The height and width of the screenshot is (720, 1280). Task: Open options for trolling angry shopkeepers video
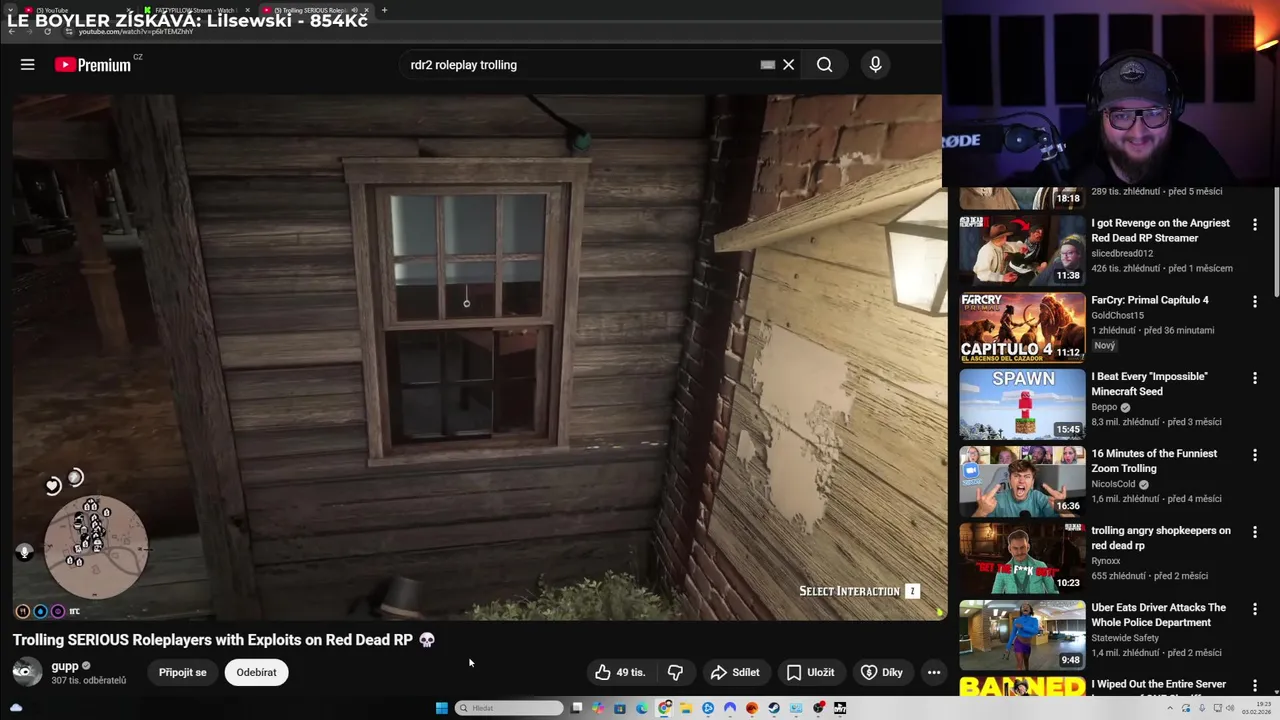[x=1254, y=533]
